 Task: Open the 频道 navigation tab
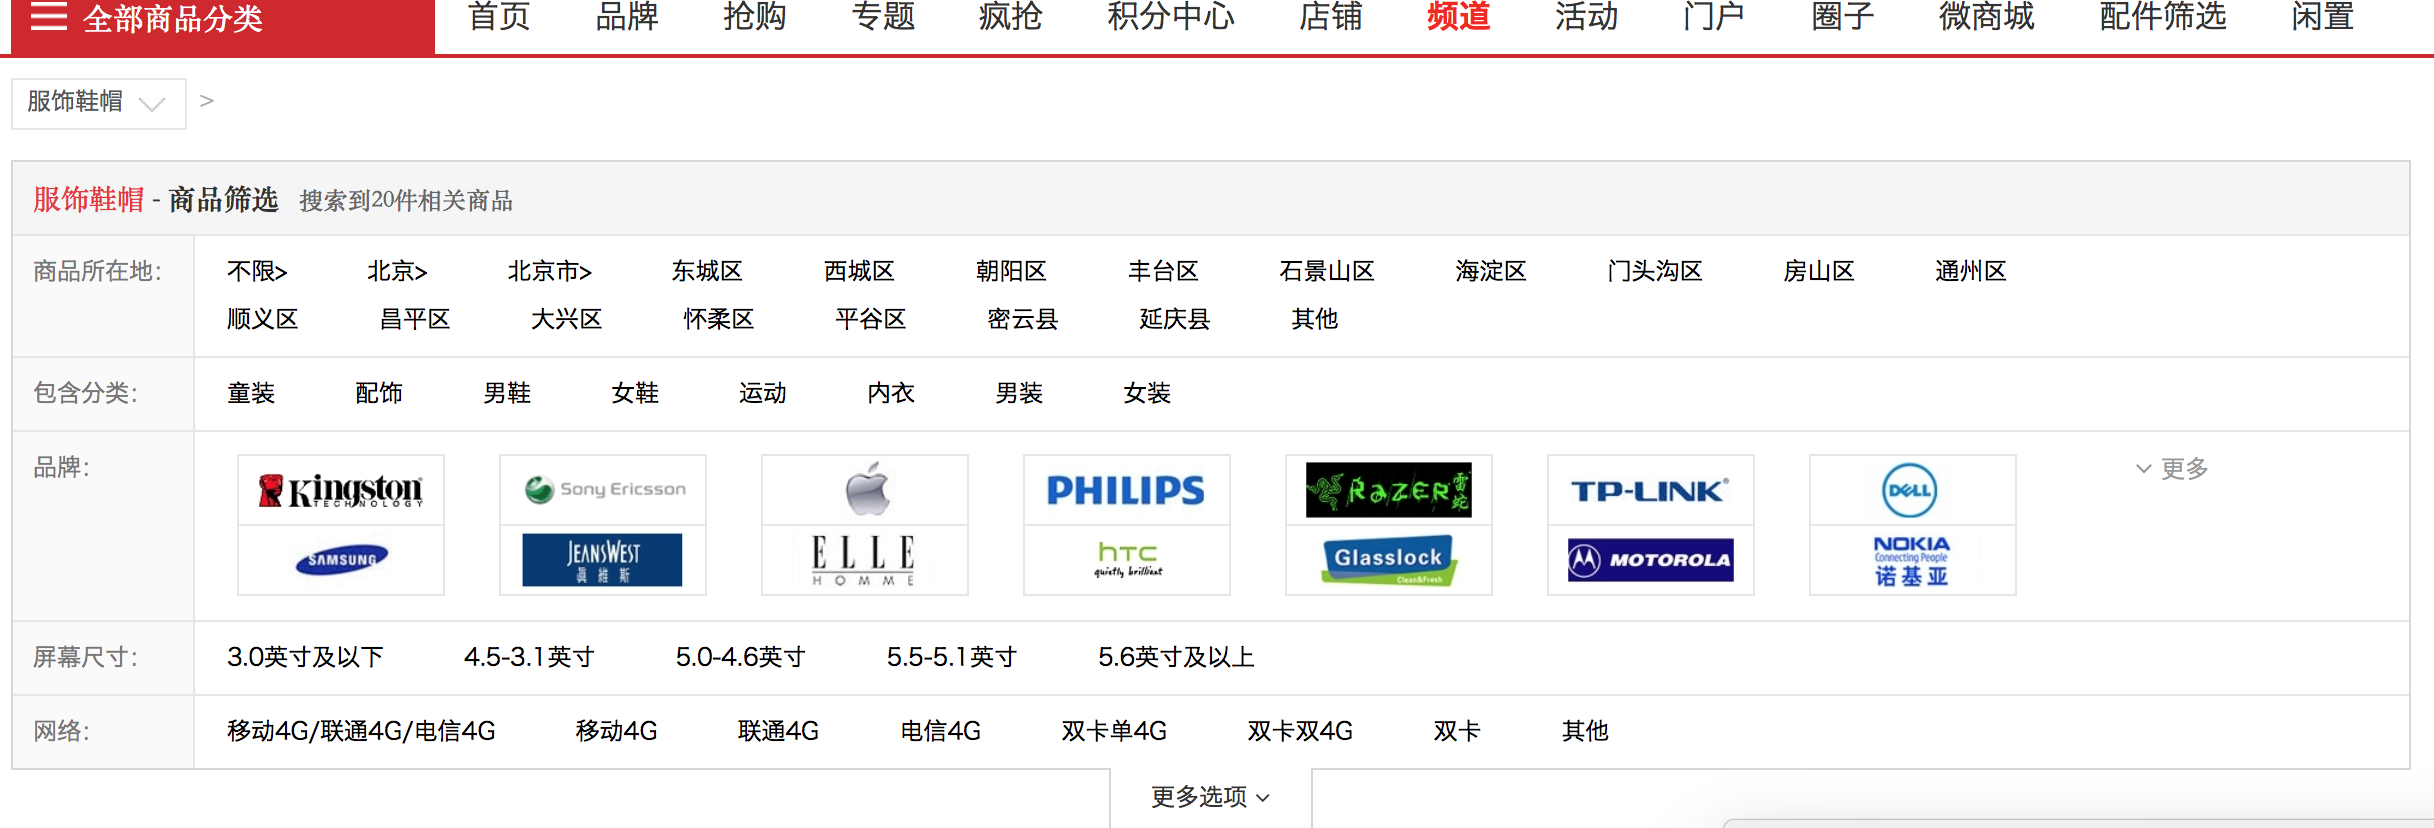1459,17
